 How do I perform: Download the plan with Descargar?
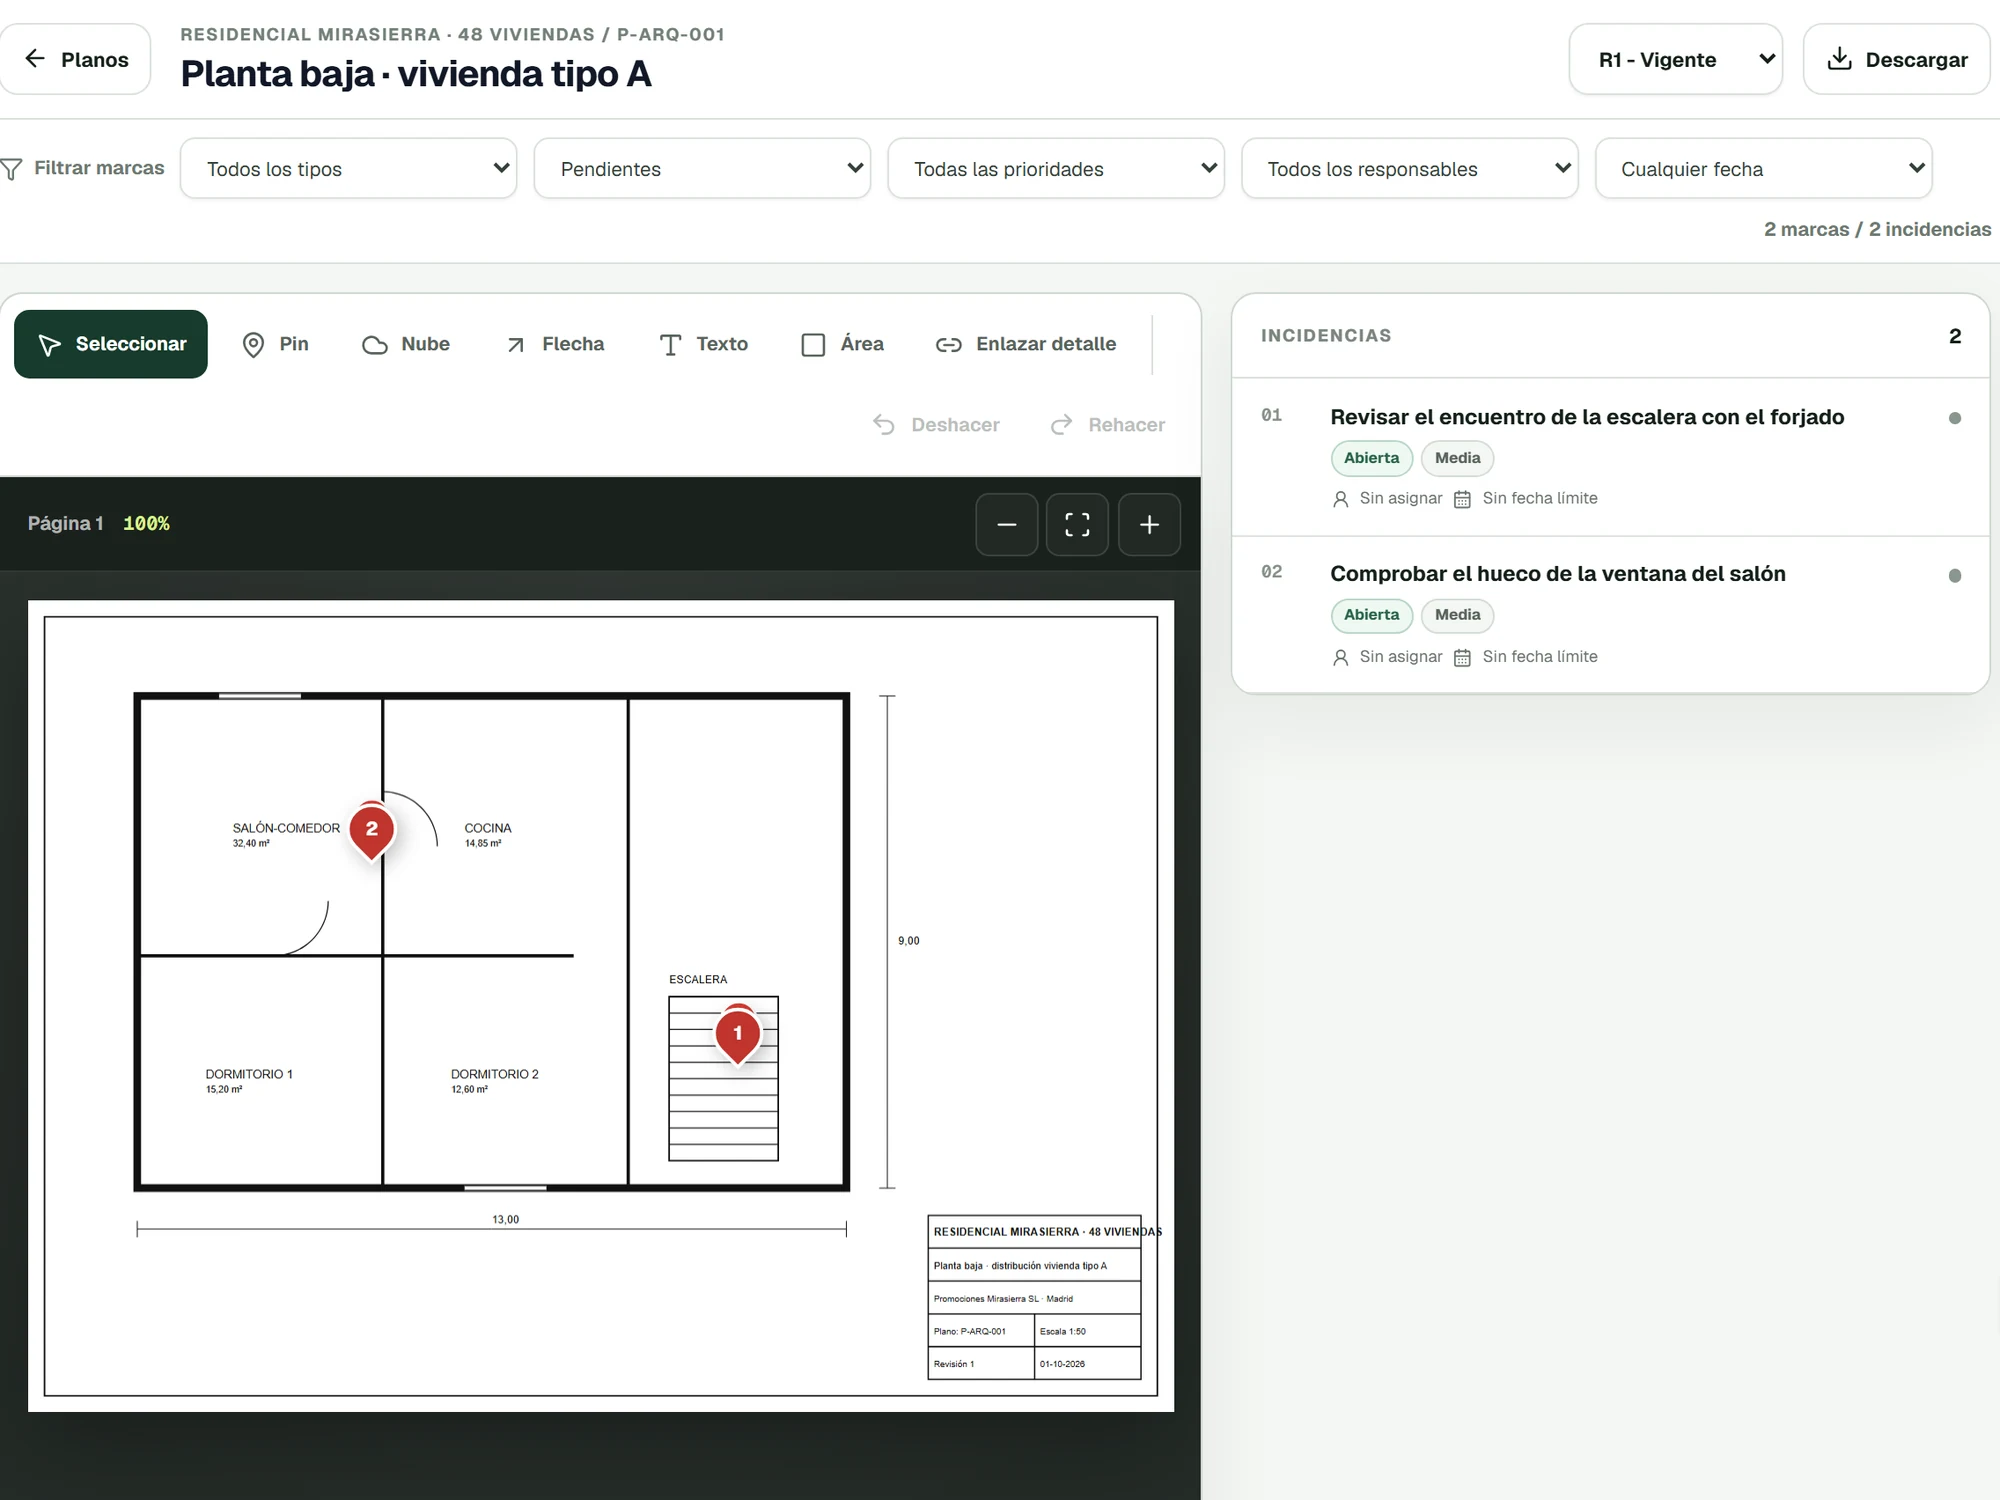[1896, 59]
